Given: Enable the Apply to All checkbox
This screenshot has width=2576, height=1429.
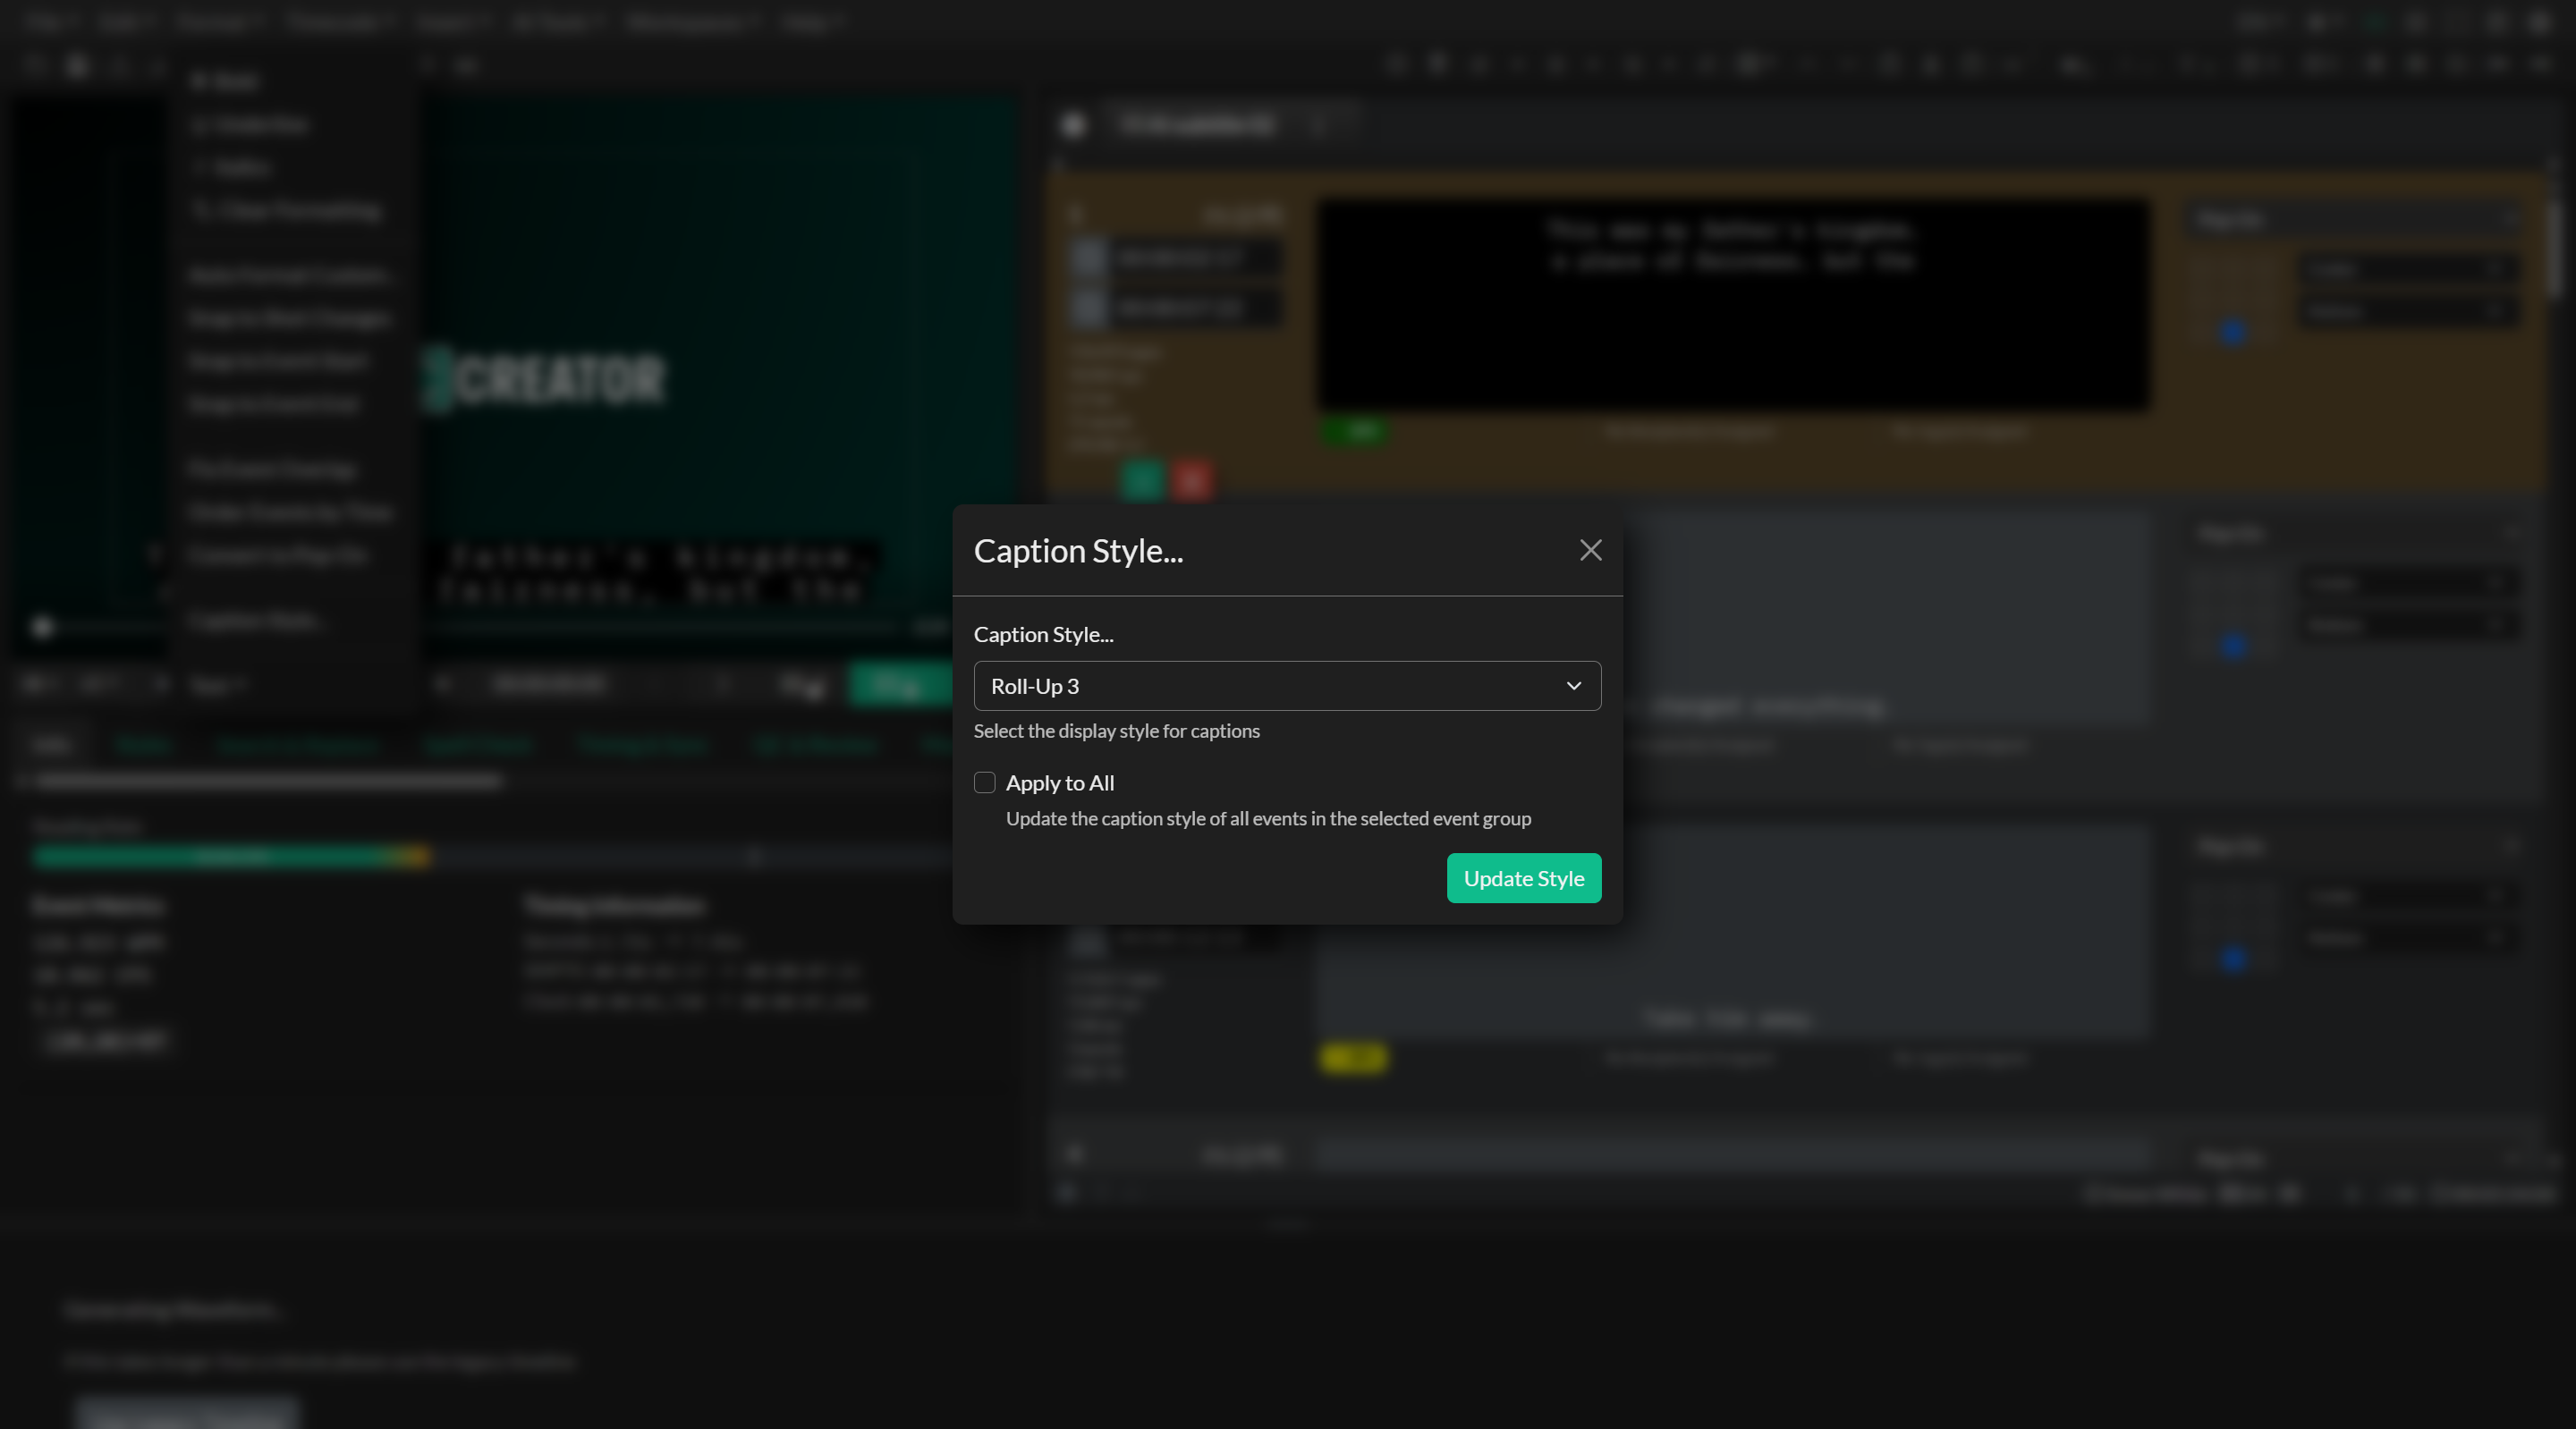Looking at the screenshot, I should (984, 783).
